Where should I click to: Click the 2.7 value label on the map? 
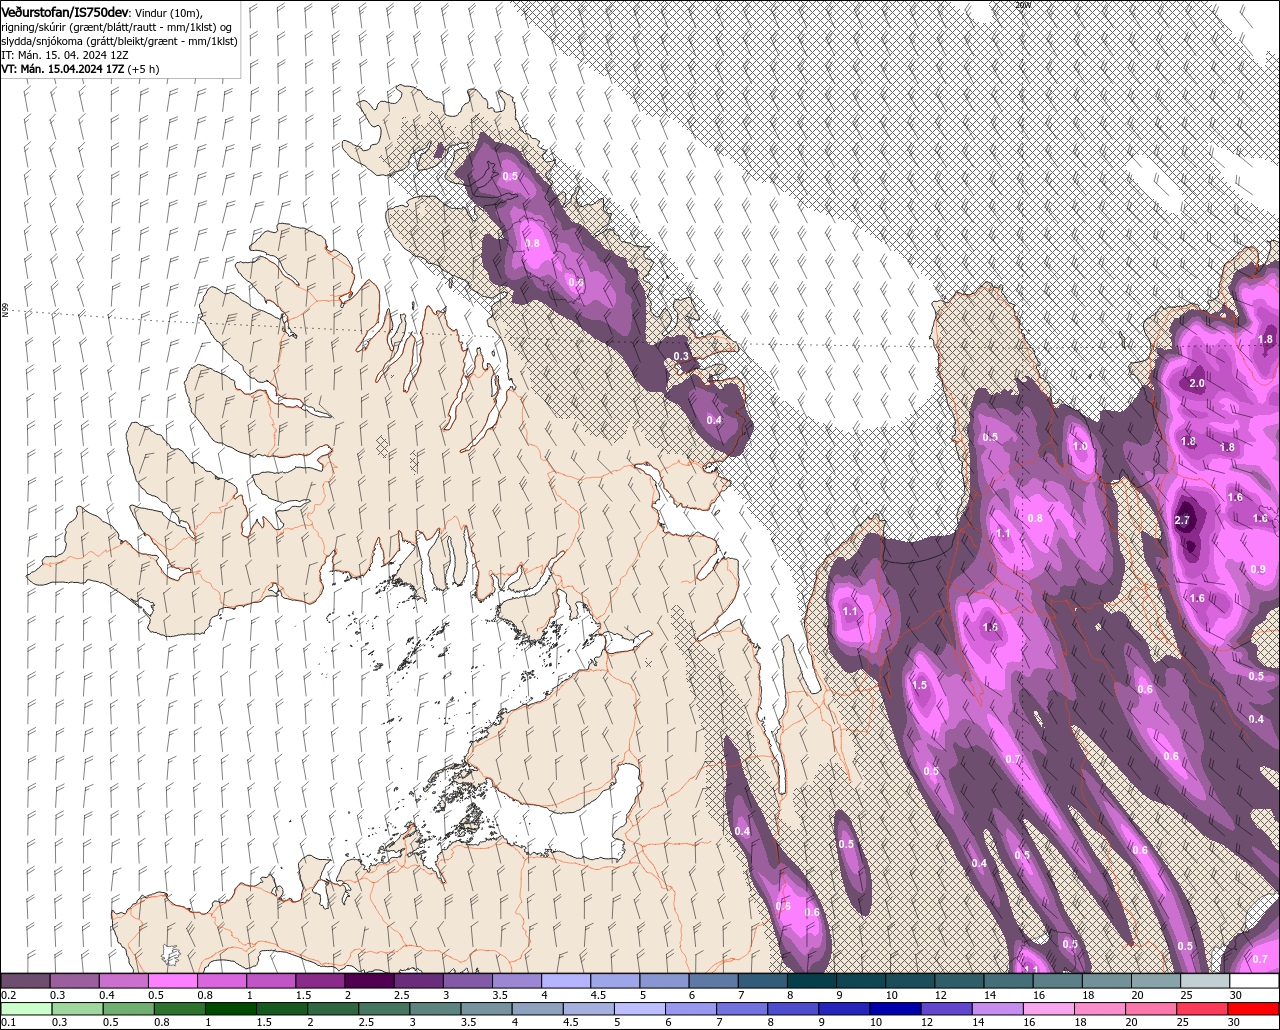point(1182,520)
